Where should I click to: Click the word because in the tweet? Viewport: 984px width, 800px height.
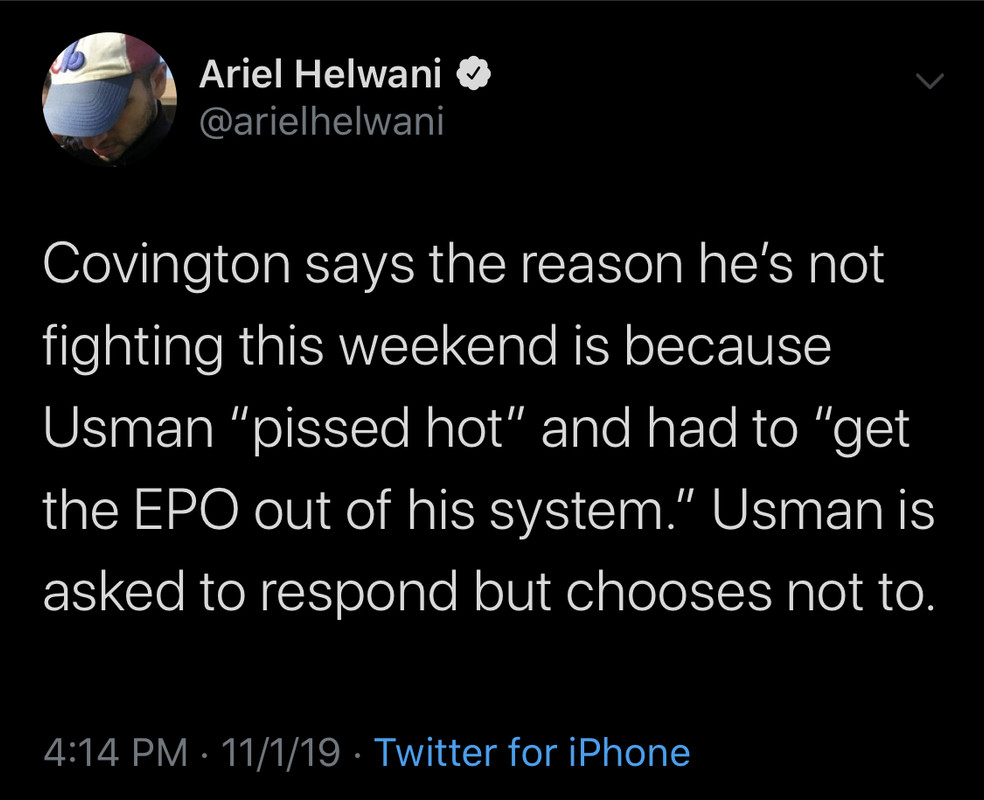pos(728,346)
